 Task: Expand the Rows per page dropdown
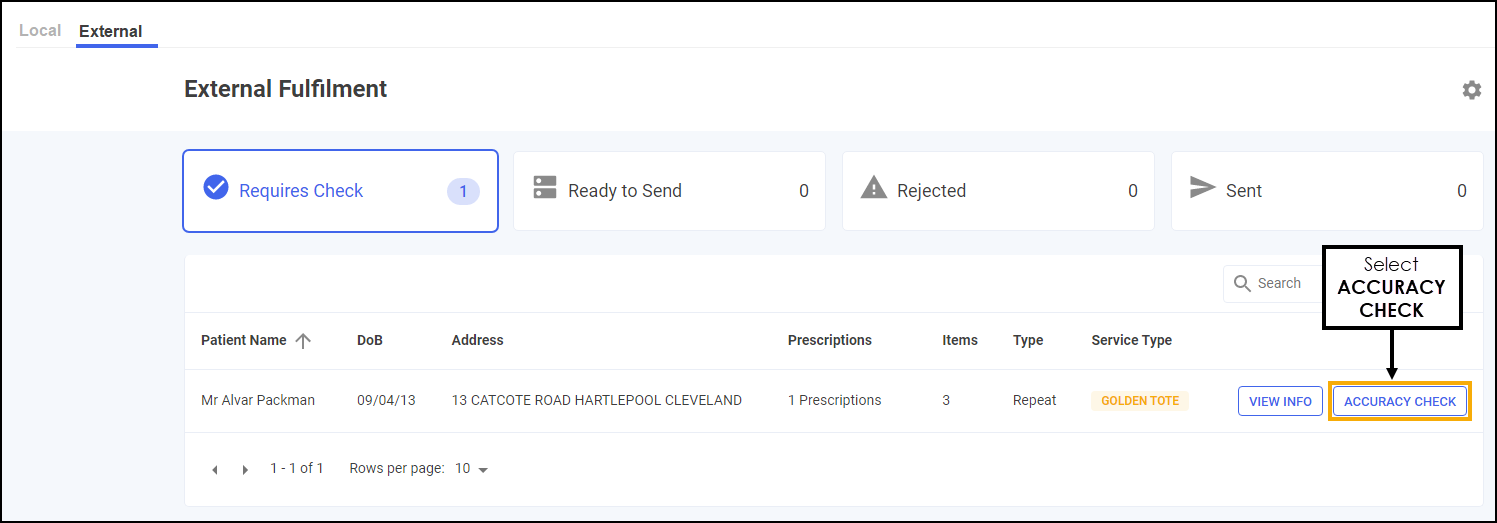471,469
